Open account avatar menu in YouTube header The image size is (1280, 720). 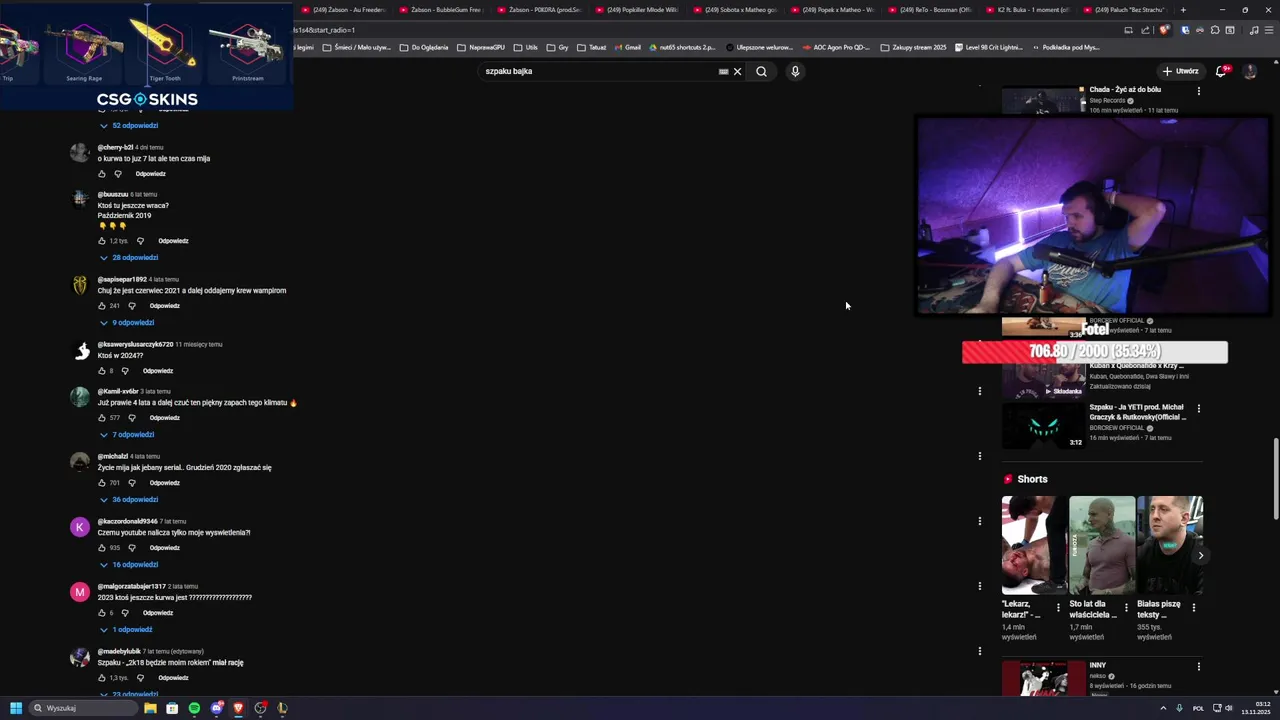[x=1249, y=71]
